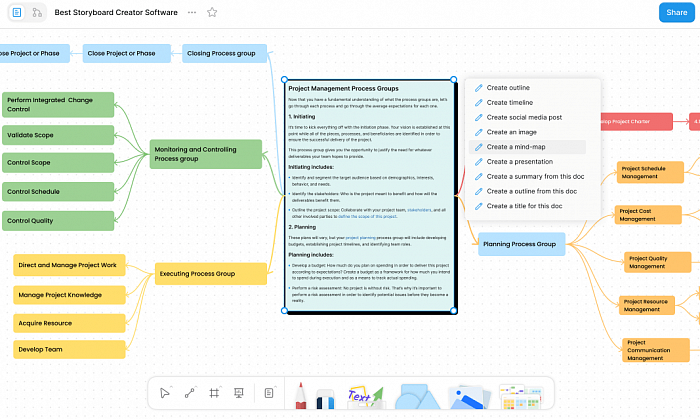This screenshot has width=700, height=419.
Task: Open the define the scope of this project link
Action: pyautogui.click(x=367, y=216)
